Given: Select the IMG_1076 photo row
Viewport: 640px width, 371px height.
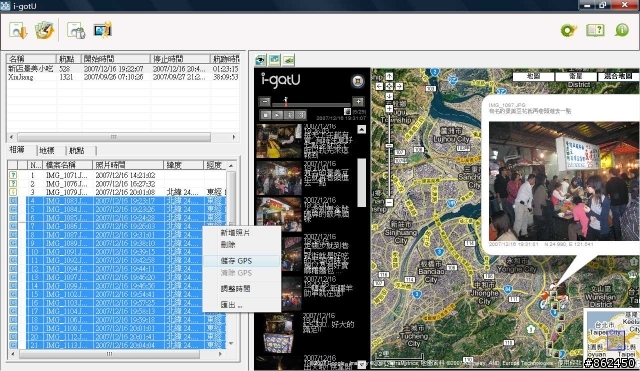Looking at the screenshot, I should pos(117,184).
